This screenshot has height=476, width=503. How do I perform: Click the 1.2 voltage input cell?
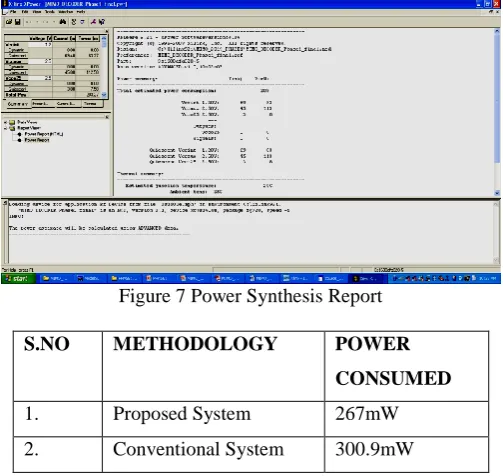[x=40, y=44]
